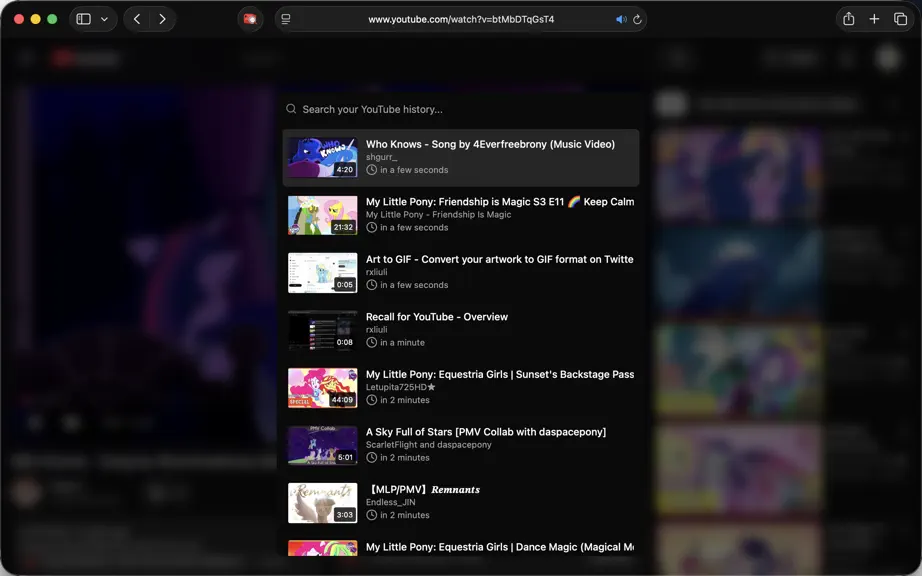Reload the page
Screen dimensions: 922x576
click(637, 19)
